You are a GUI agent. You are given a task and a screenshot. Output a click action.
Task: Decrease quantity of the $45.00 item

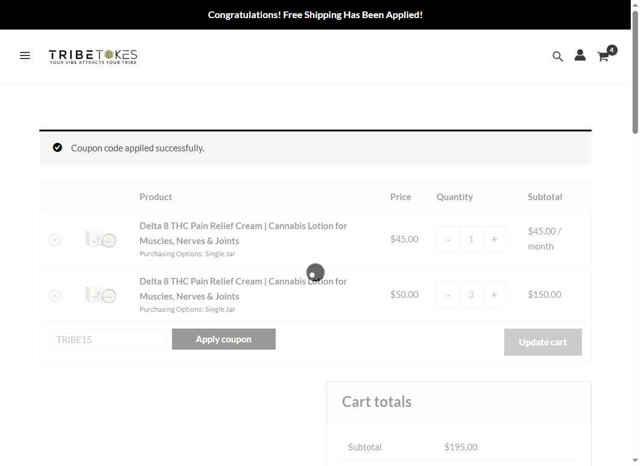tap(448, 239)
